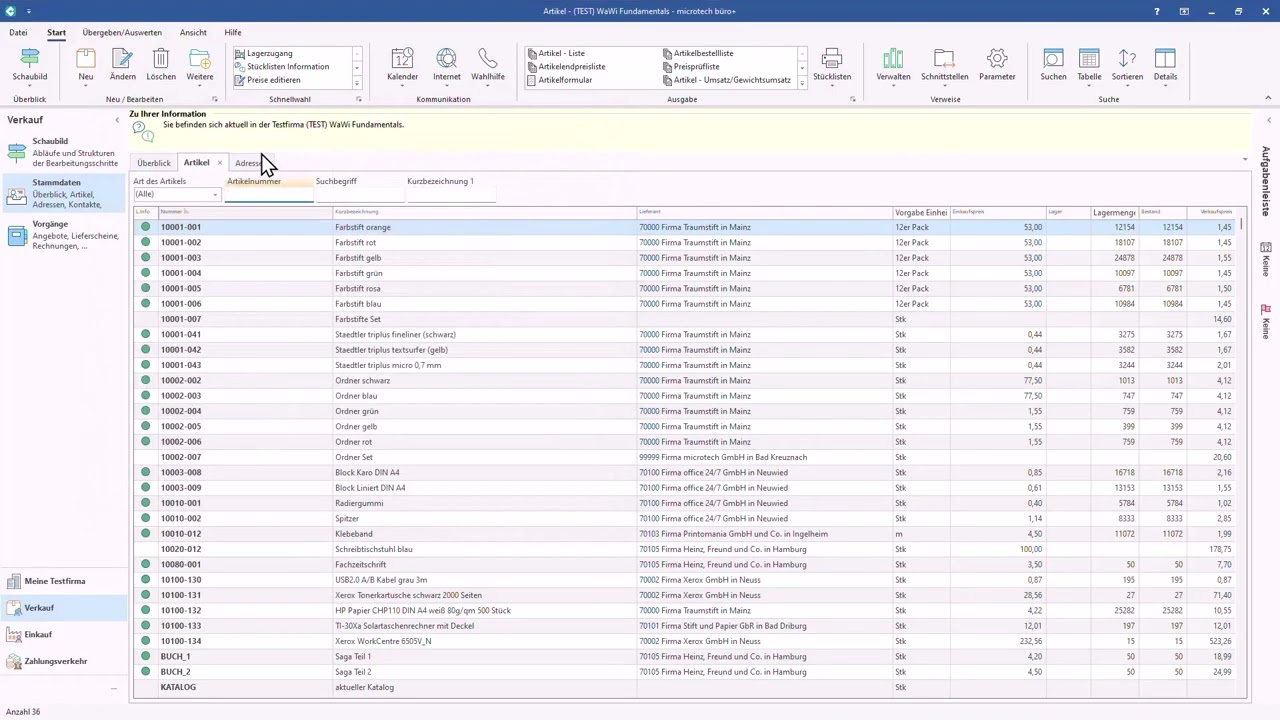Open the Verwalten menu button
The height and width of the screenshot is (720, 1280).
click(x=893, y=66)
